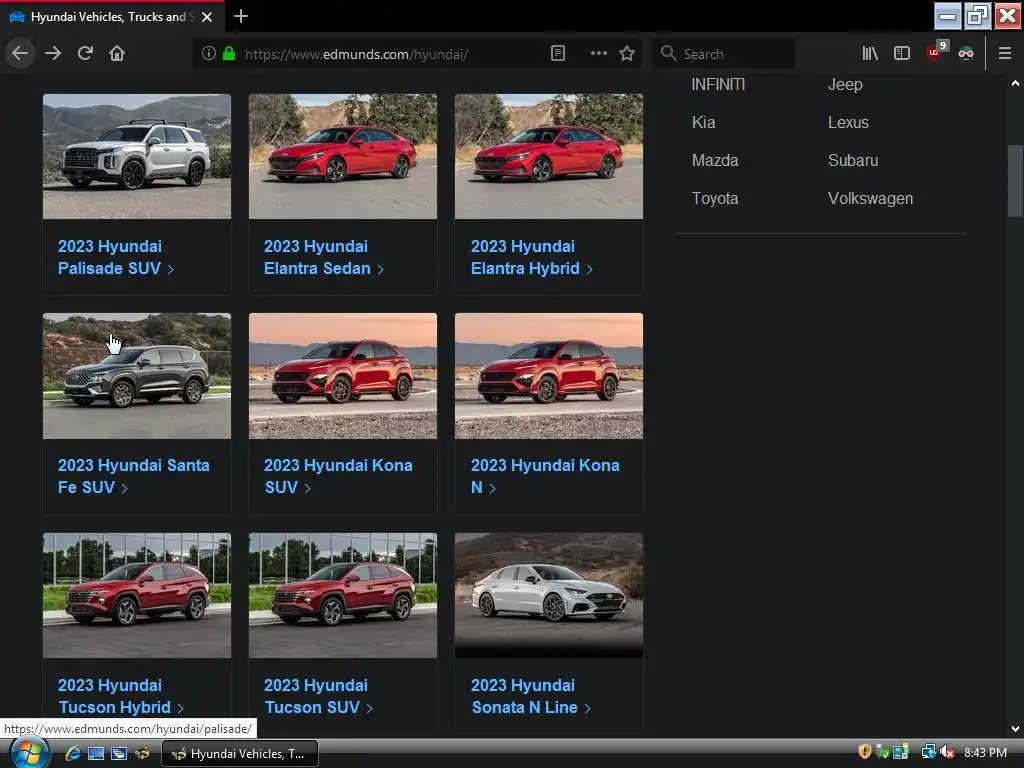
Task: Browse the INFINITI make link
Action: pyautogui.click(x=718, y=84)
